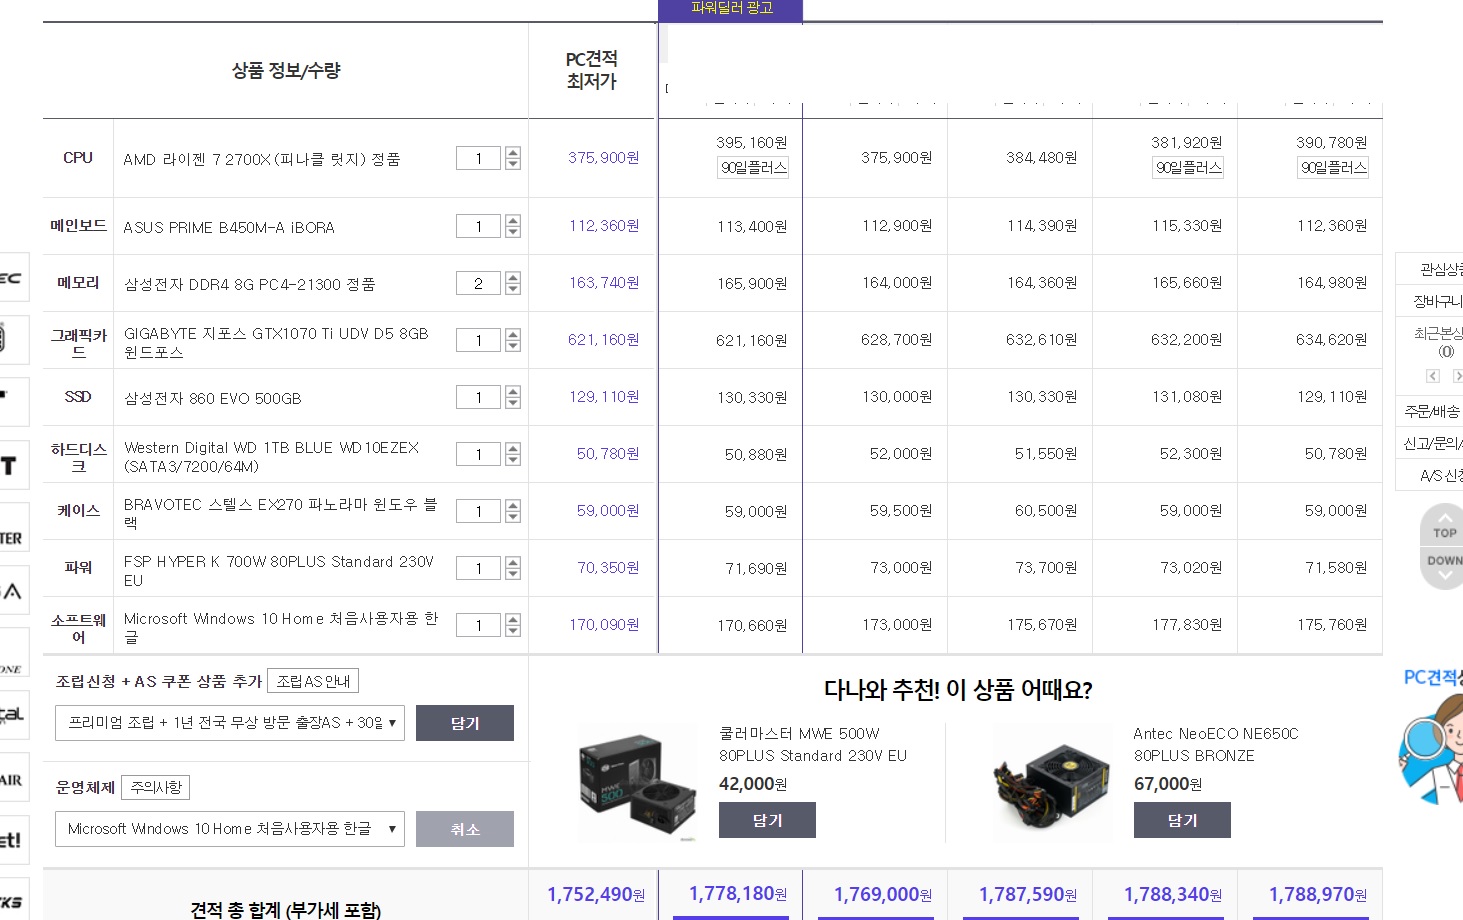Open GIGABYTE 지포스 GTX1070 Ti product link
Image resolution: width=1463 pixels, height=920 pixels.
click(x=276, y=342)
